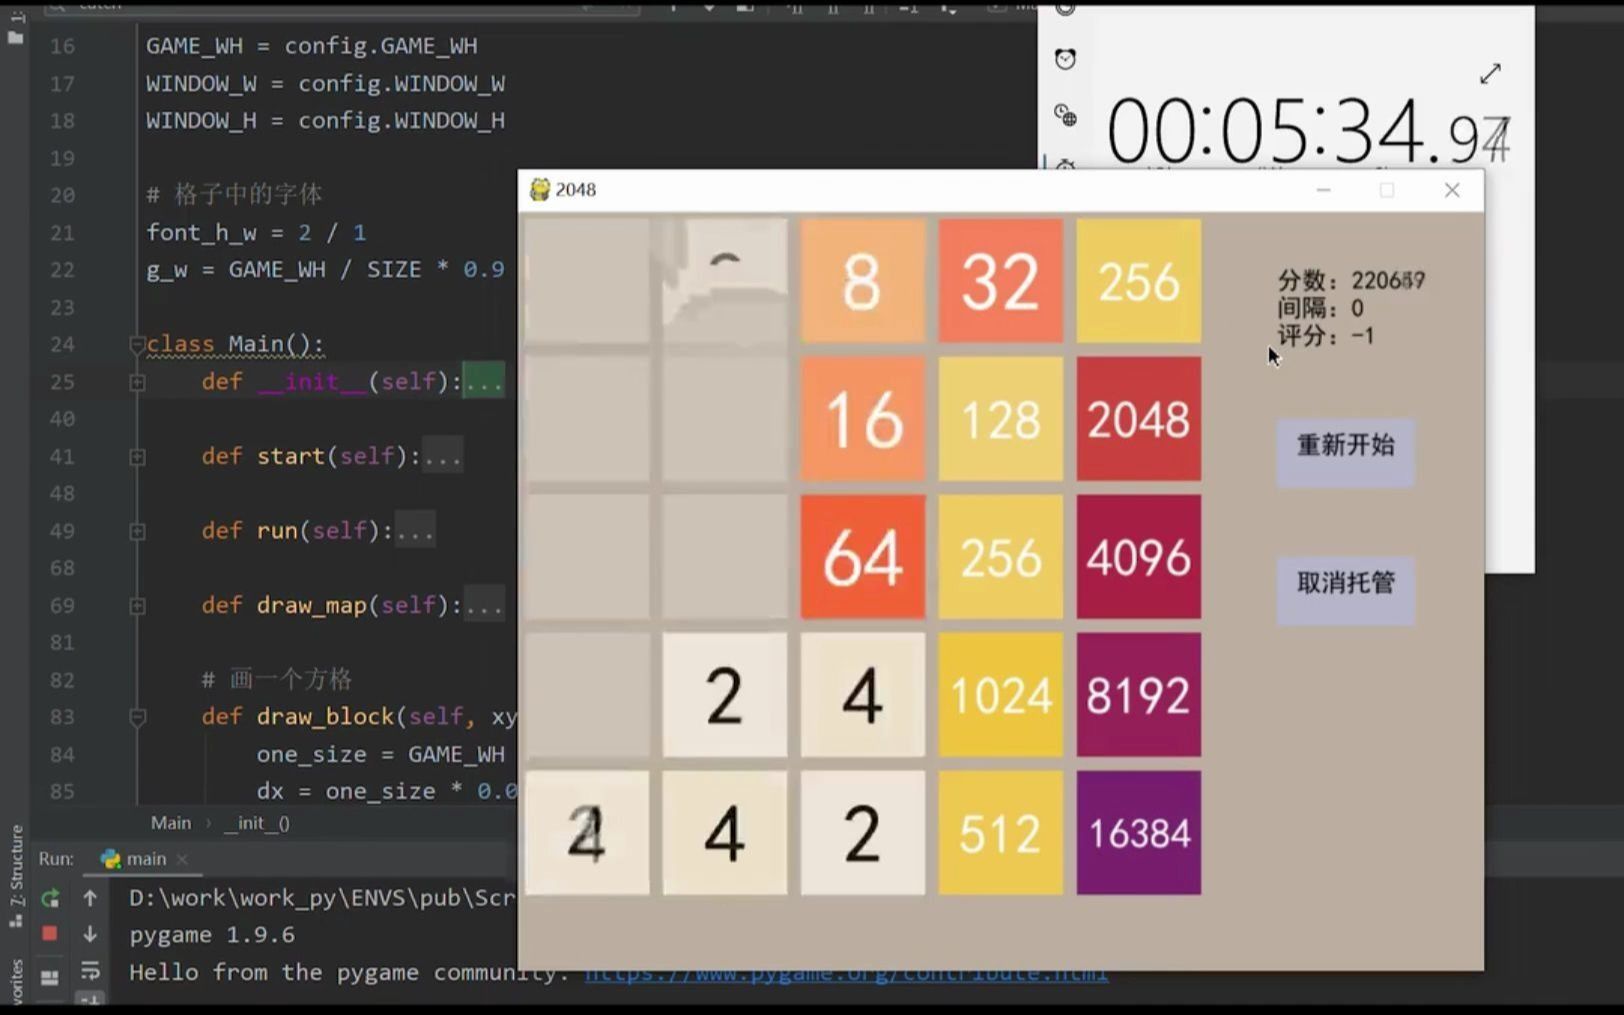The height and width of the screenshot is (1015, 1624).
Task: Click the 32 tile
Action: [1001, 281]
